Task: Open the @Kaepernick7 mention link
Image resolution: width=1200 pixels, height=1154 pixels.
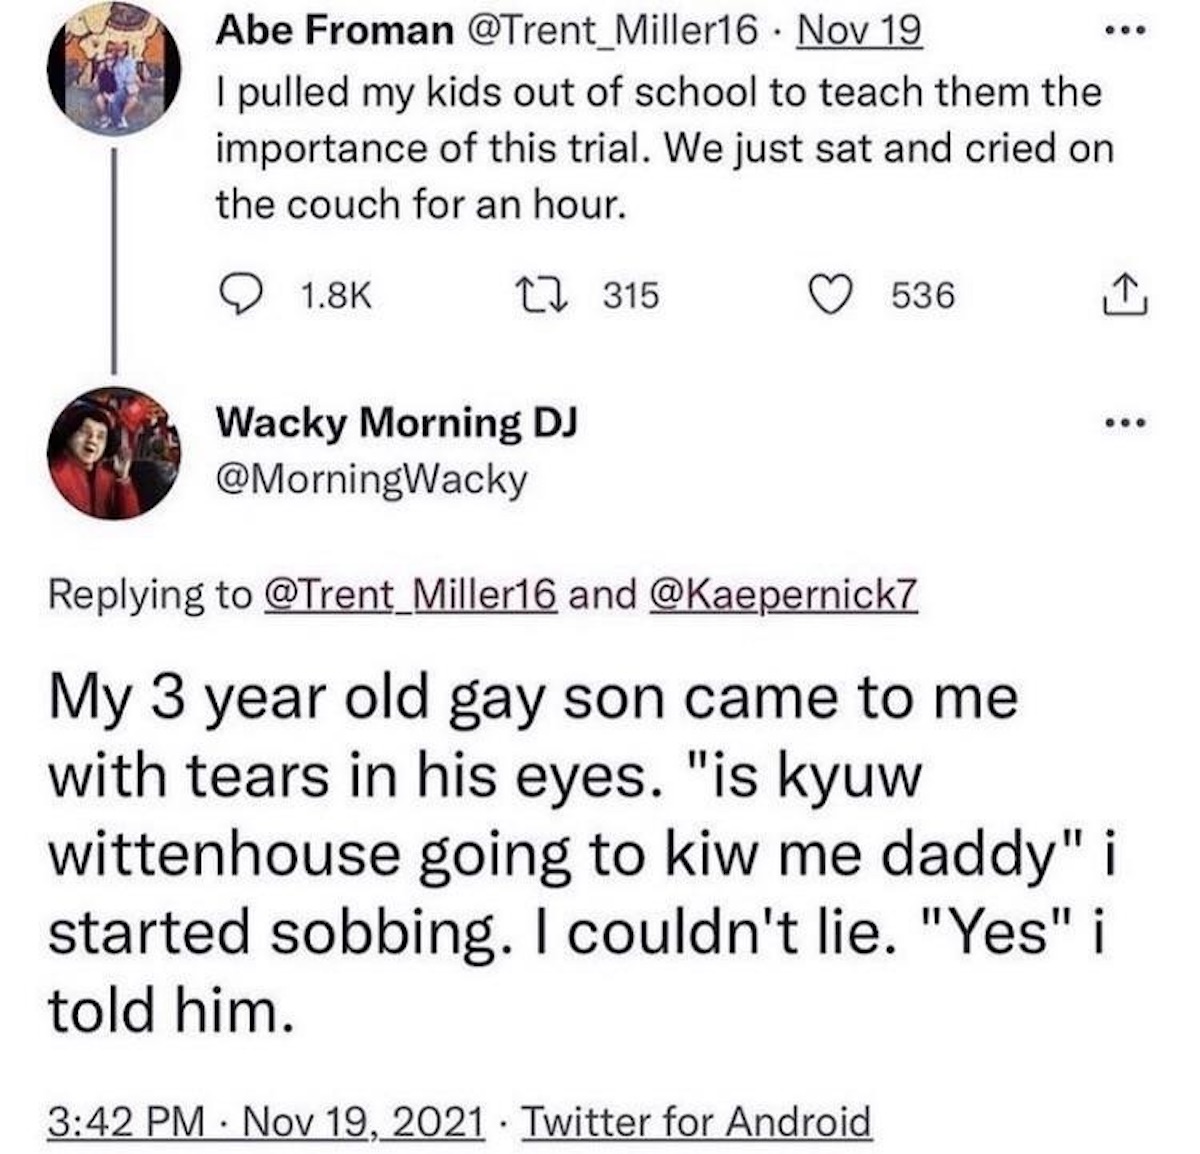Action: (x=783, y=595)
